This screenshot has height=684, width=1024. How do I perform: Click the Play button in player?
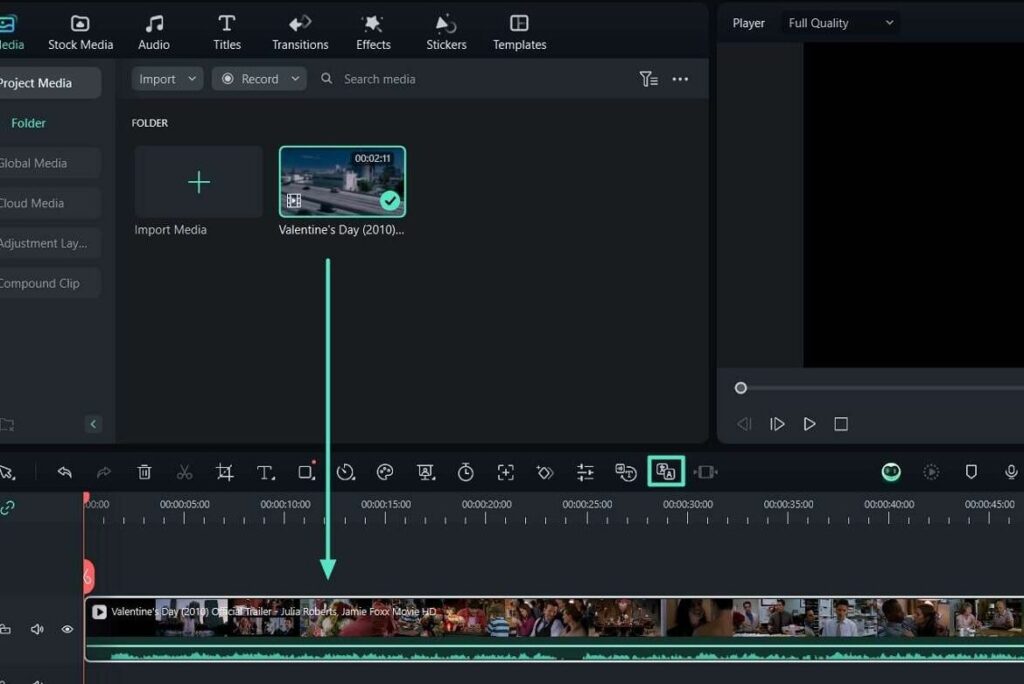(x=809, y=424)
